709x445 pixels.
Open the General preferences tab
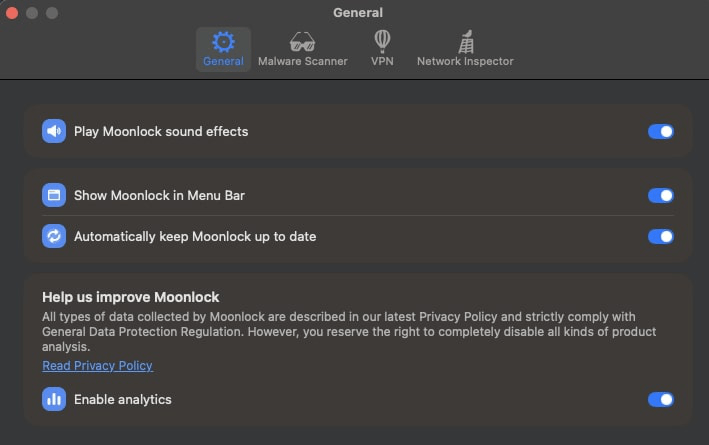pyautogui.click(x=223, y=49)
